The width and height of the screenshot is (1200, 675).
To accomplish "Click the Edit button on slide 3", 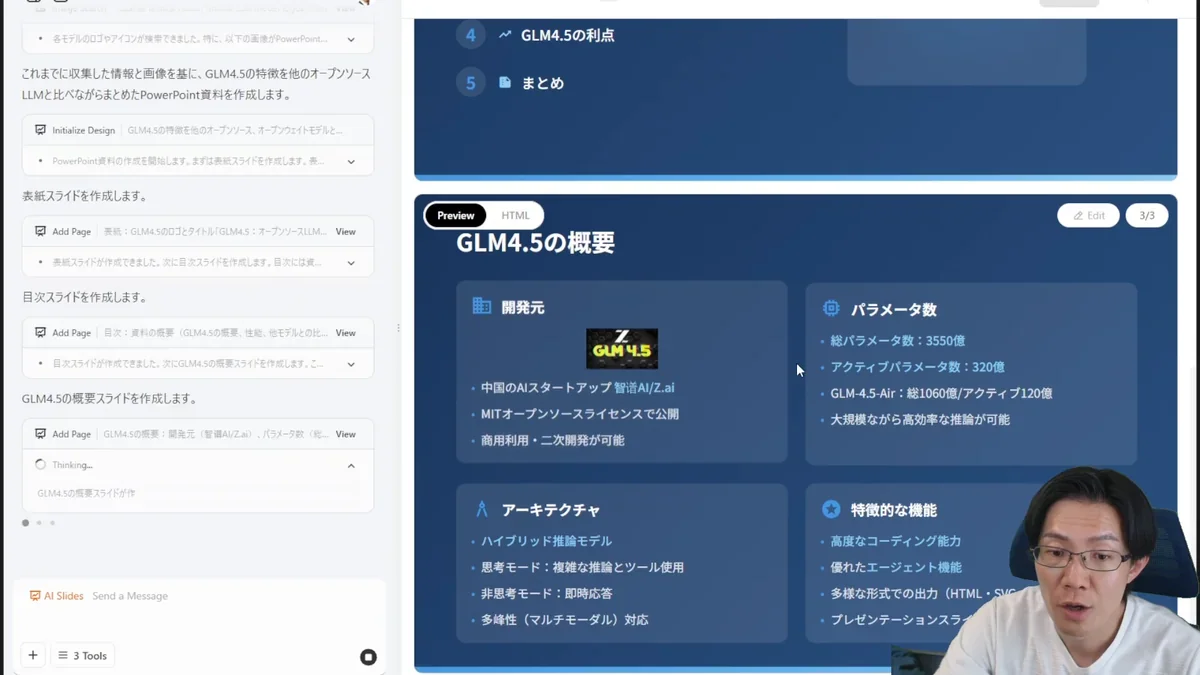I will (1088, 215).
